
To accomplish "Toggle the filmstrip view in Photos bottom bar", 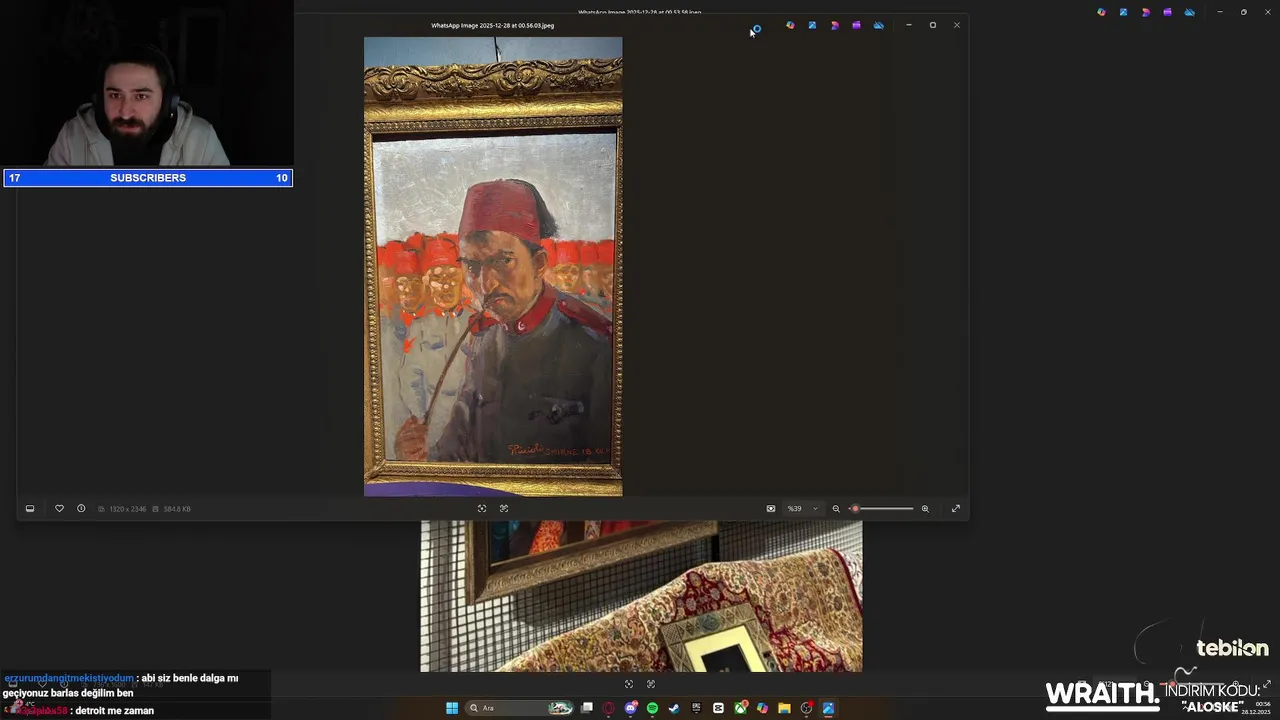I will click(30, 508).
